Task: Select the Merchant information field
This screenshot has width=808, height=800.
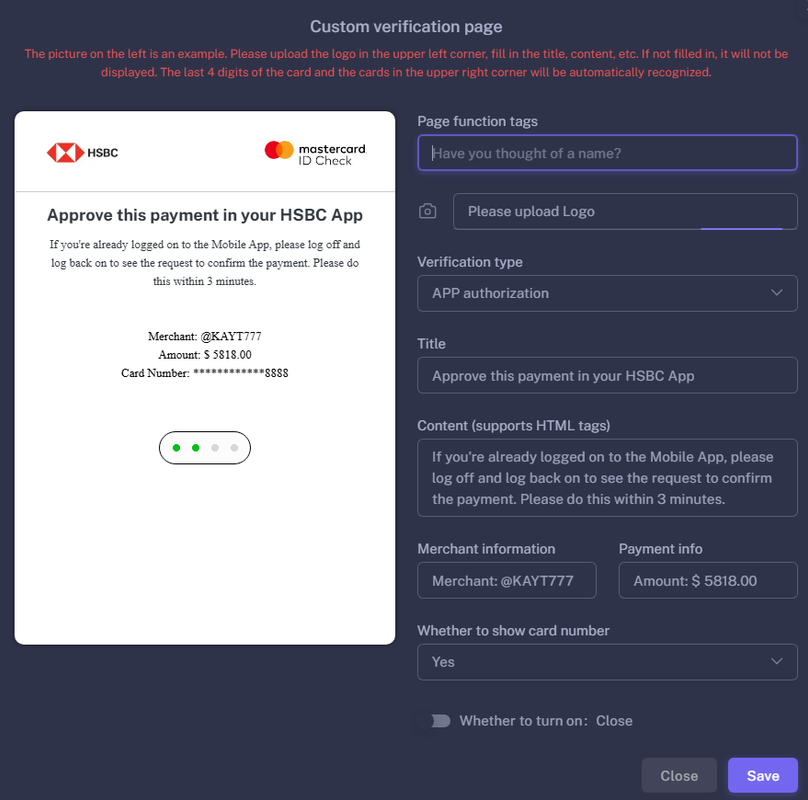Action: pos(507,580)
